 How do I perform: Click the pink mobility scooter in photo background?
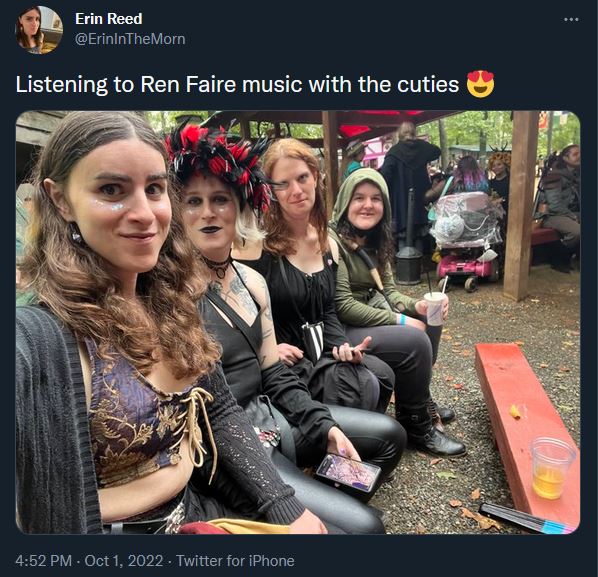pos(465,240)
